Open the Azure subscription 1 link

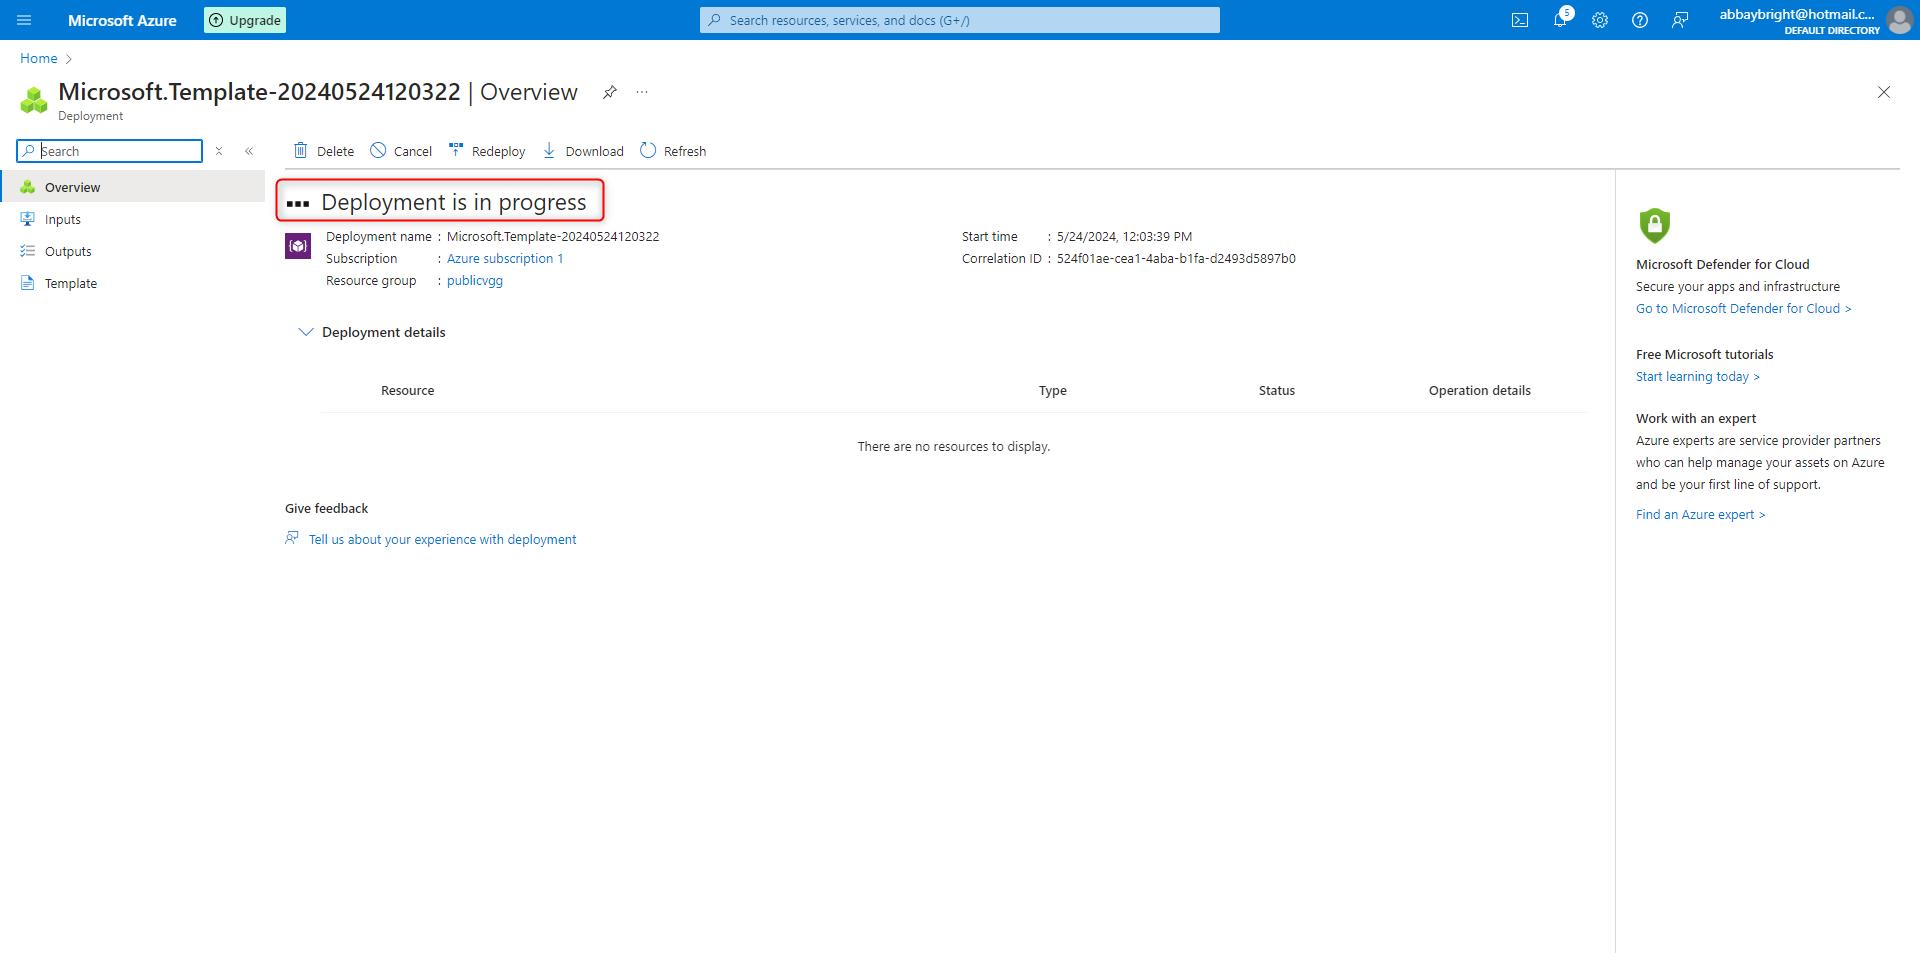point(505,259)
